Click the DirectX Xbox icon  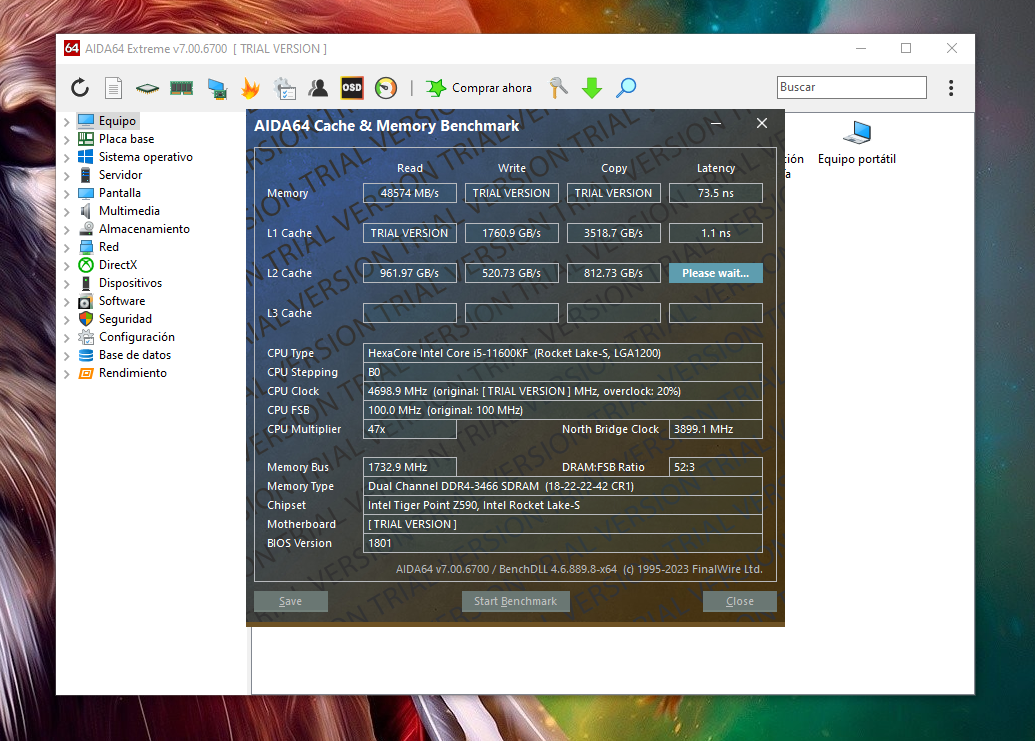click(x=86, y=265)
